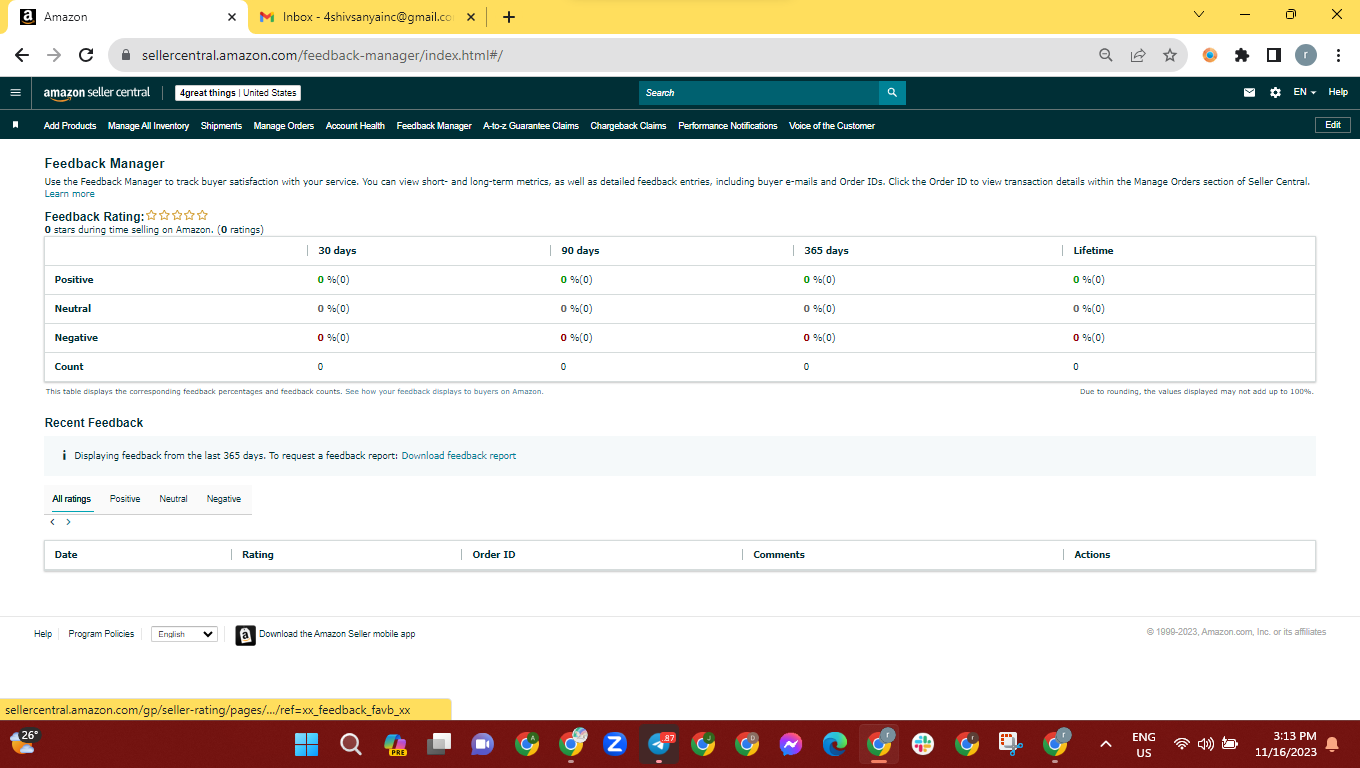This screenshot has width=1360, height=768.
Task: Open Performance Notifications
Action: (727, 126)
